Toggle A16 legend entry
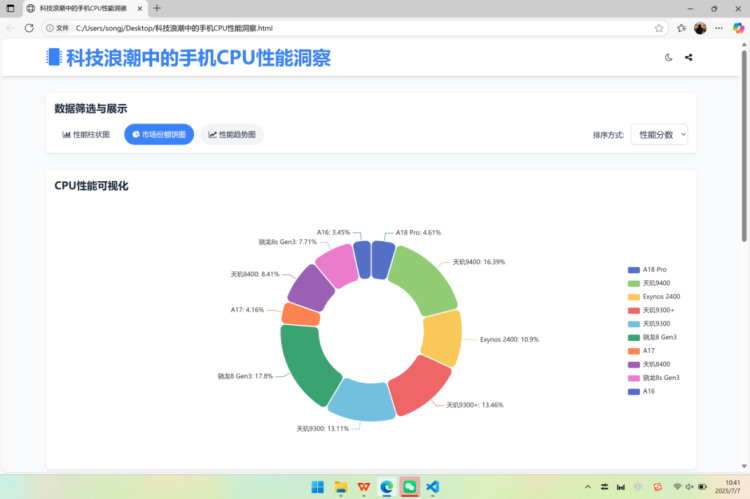 (641, 391)
